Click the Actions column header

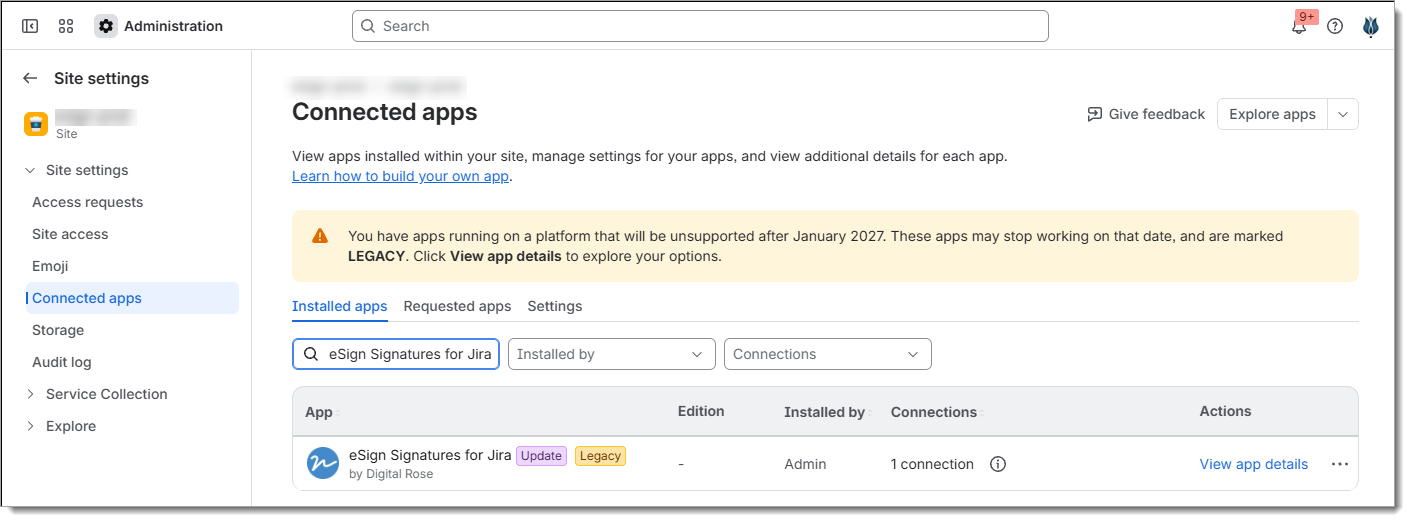1225,411
